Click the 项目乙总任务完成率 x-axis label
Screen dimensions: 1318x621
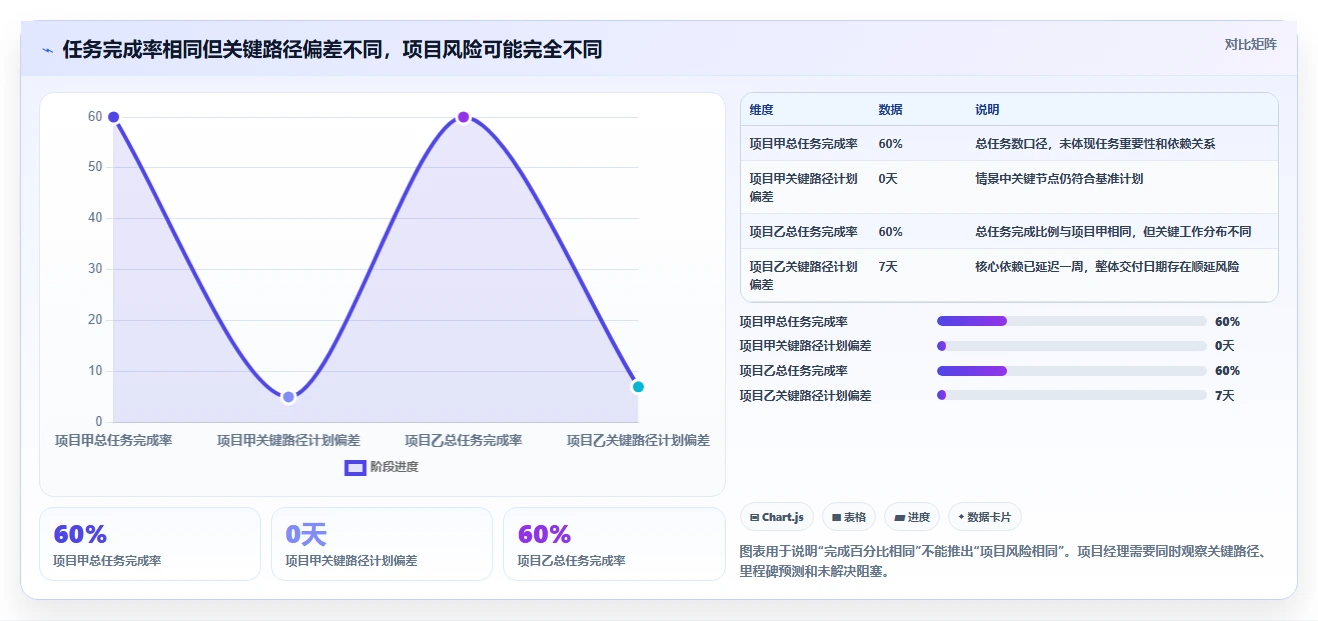point(463,440)
